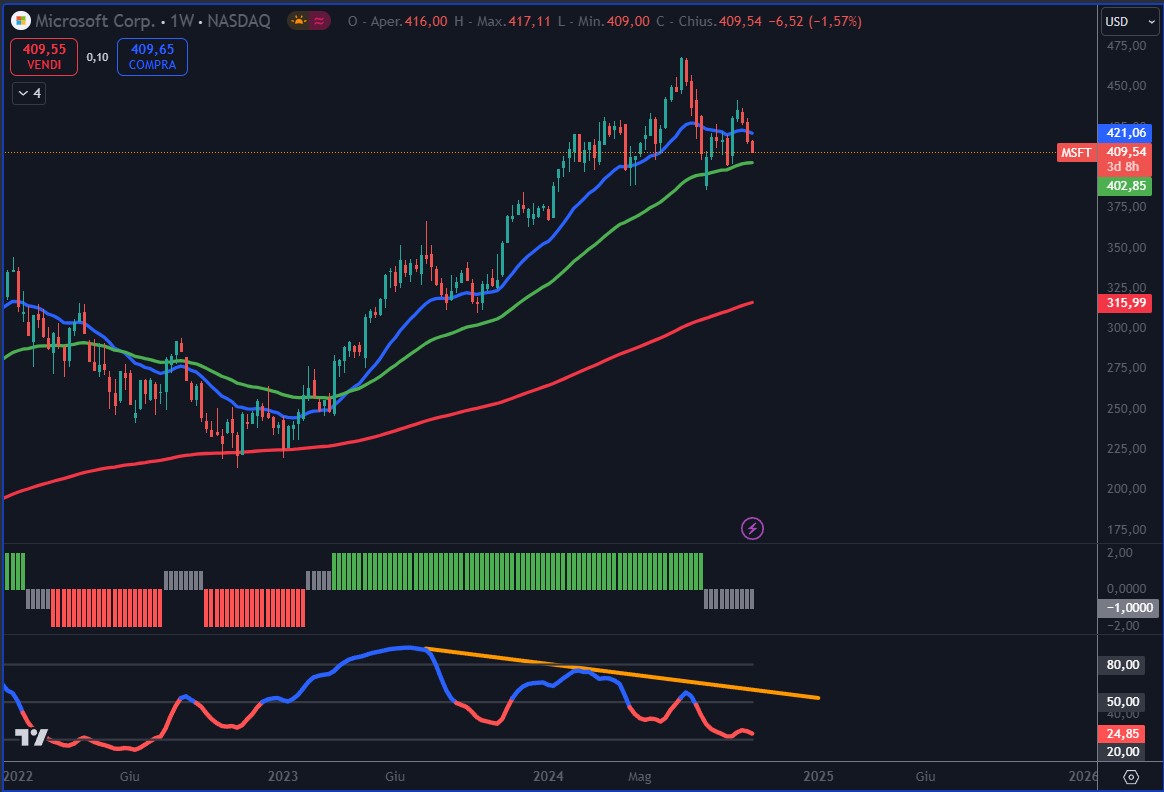Click the orange trendline on the oscillator

point(620,672)
